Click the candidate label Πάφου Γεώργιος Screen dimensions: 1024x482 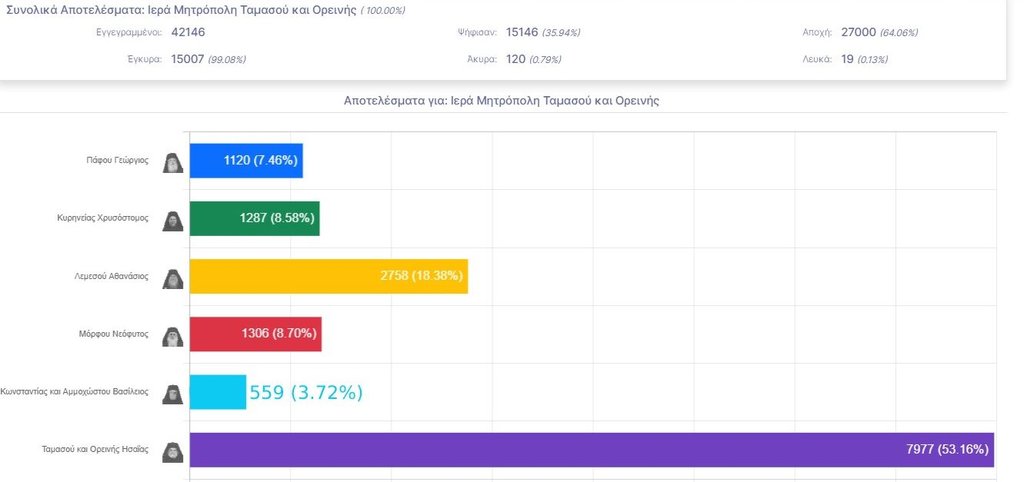(x=118, y=160)
